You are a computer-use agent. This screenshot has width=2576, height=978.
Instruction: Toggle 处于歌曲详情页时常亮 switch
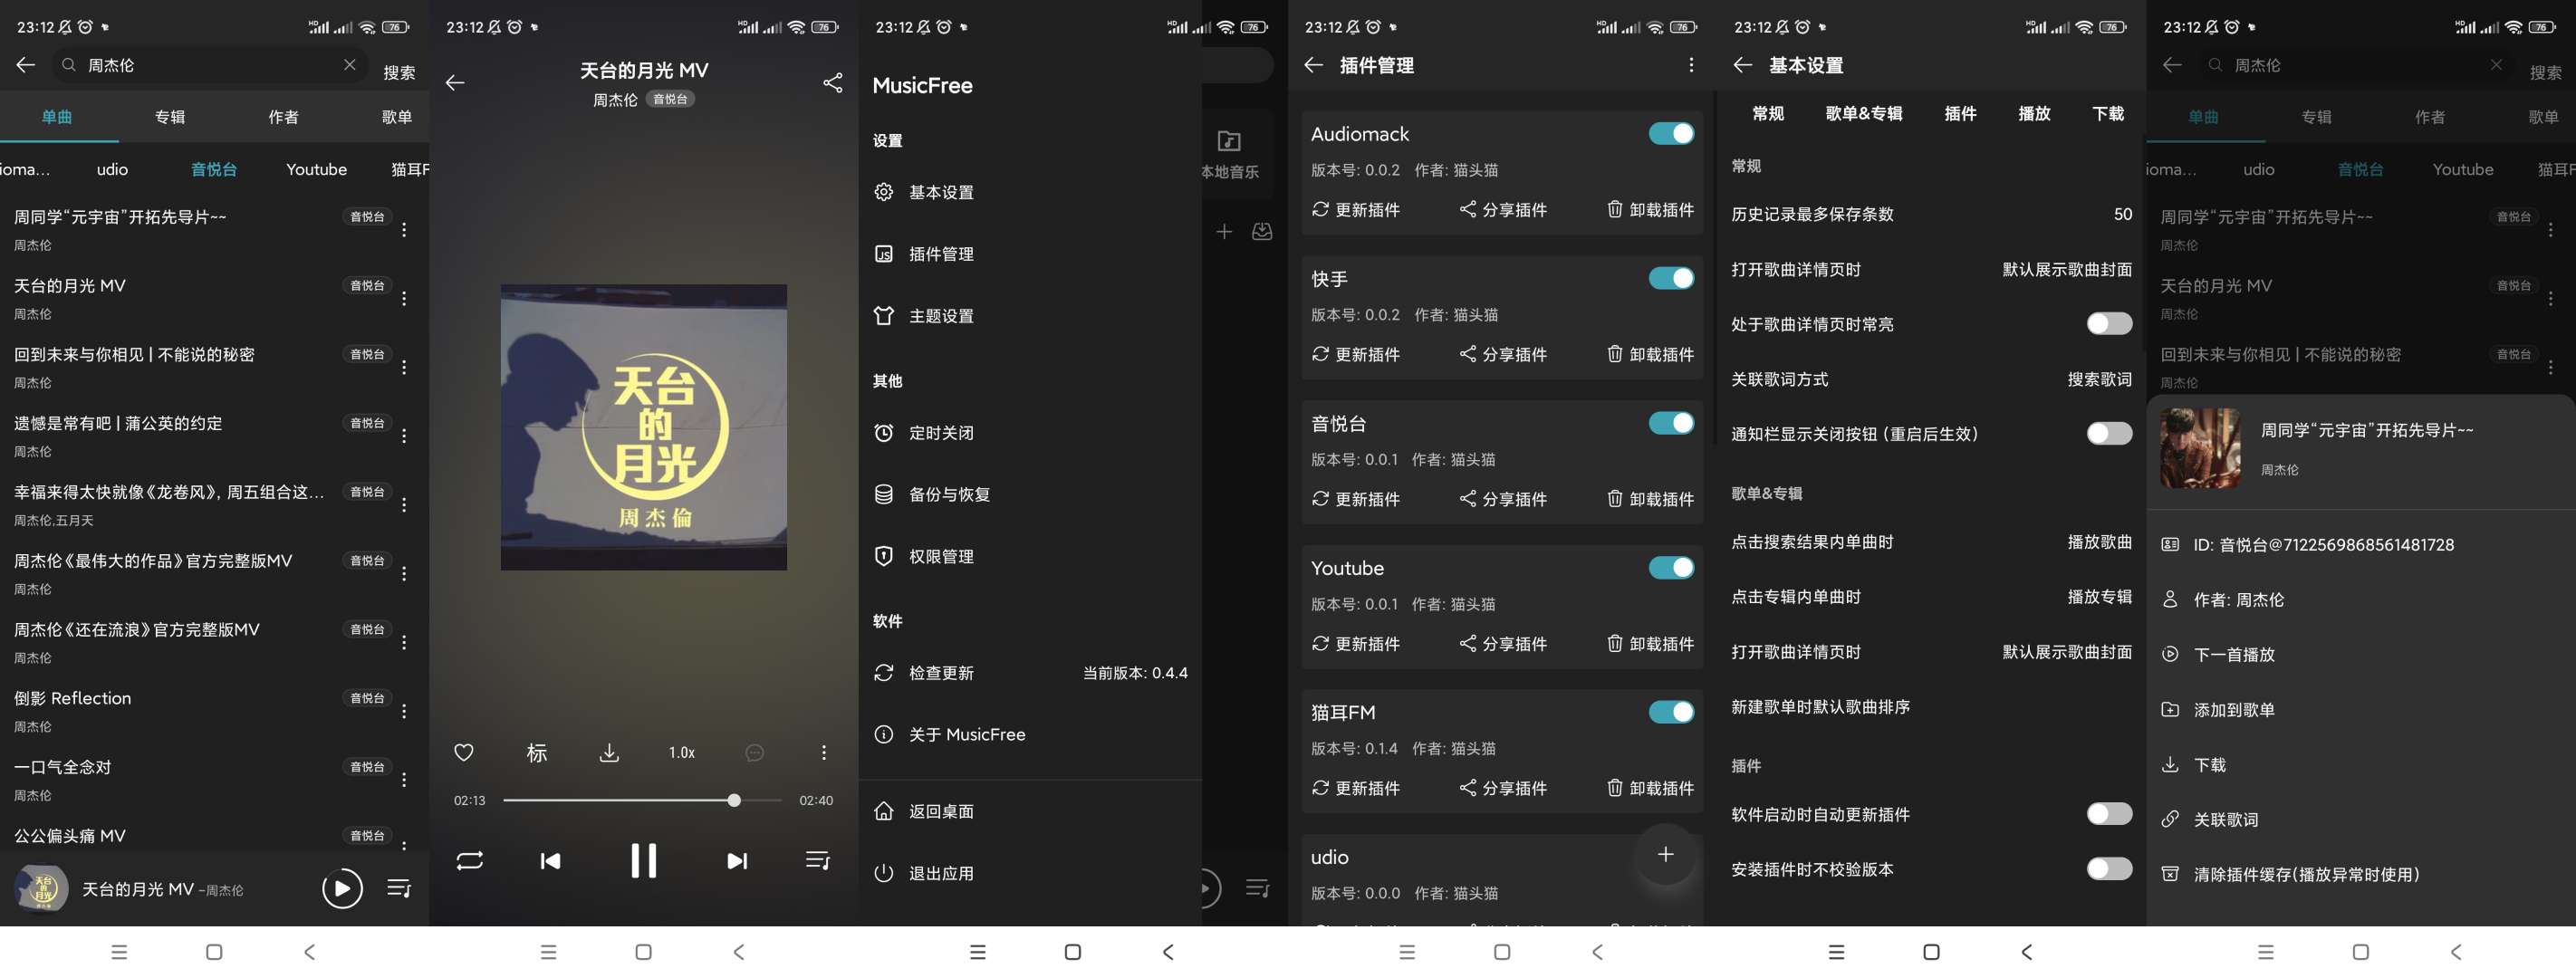point(2109,323)
